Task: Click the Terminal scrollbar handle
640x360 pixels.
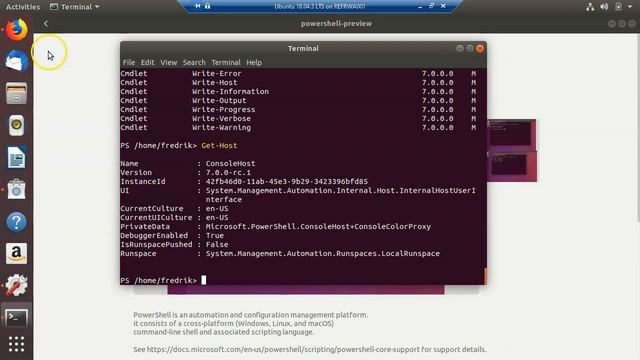Action: click(x=485, y=276)
